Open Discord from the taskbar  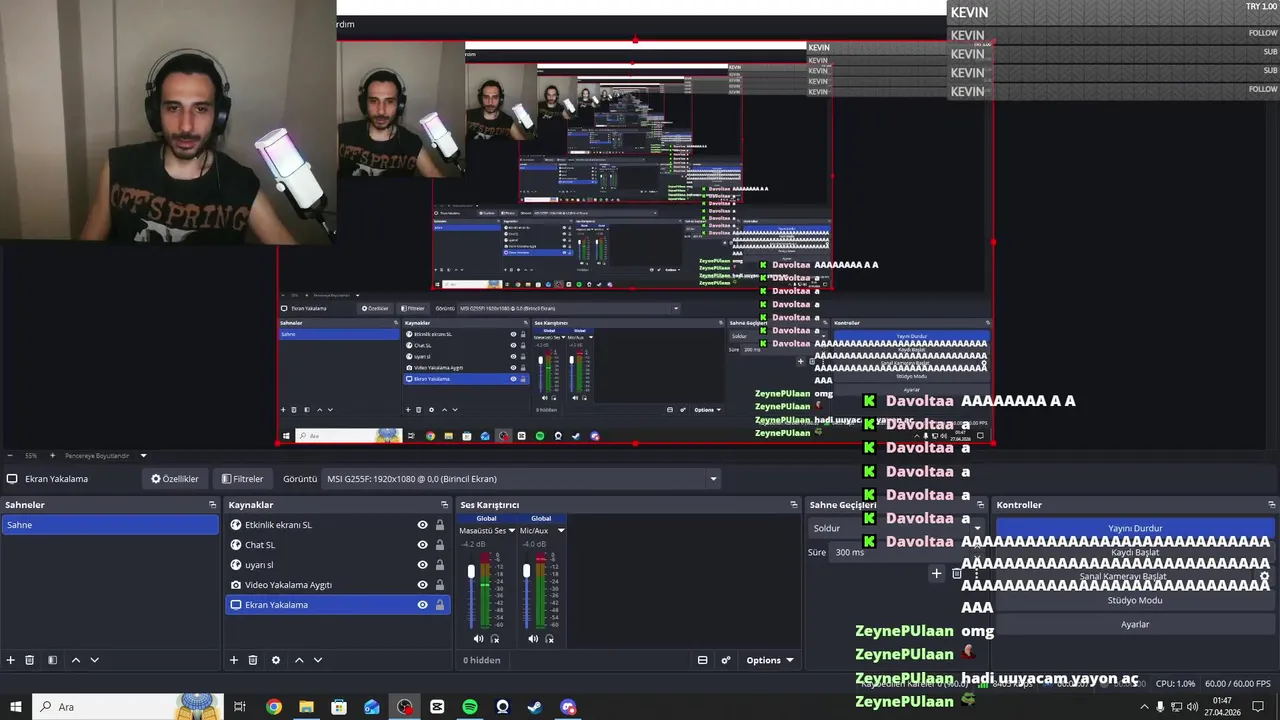pos(568,707)
